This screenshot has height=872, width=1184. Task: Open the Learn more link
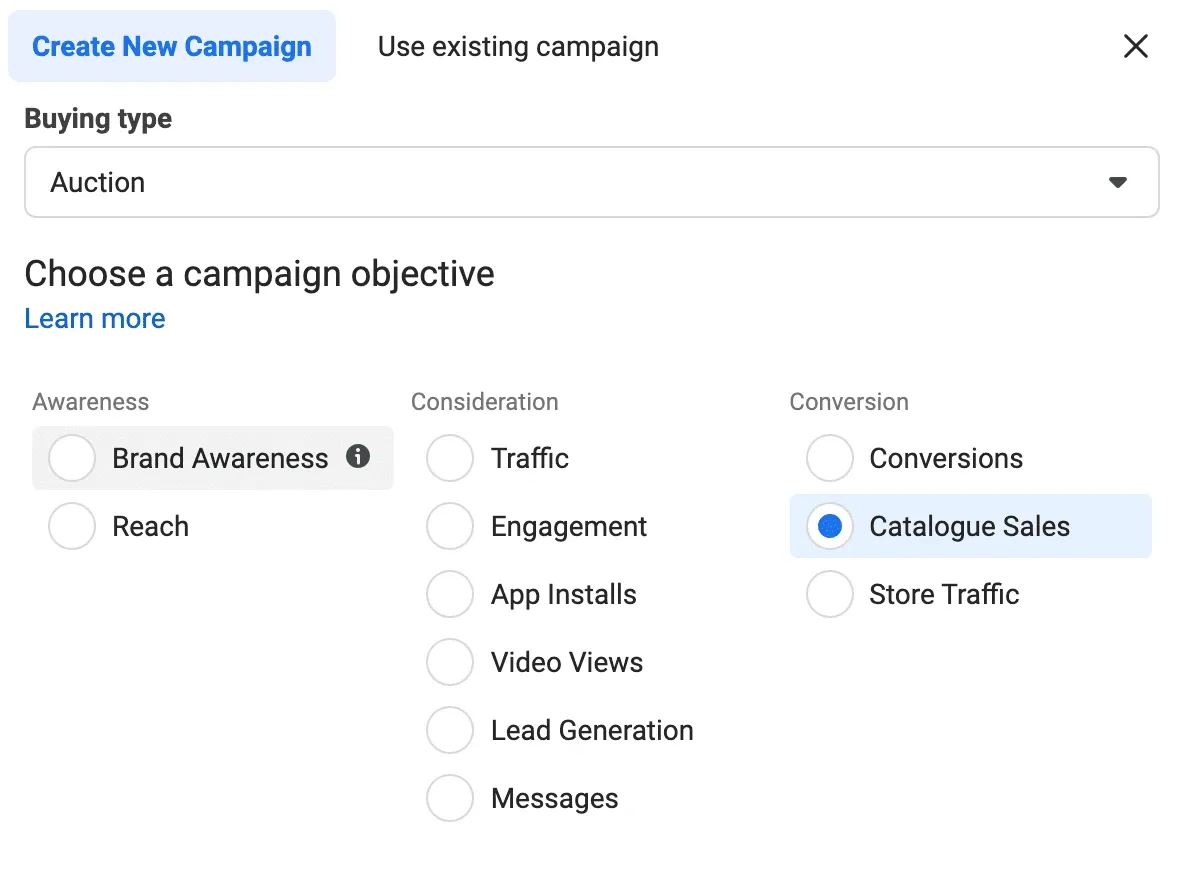click(x=94, y=318)
